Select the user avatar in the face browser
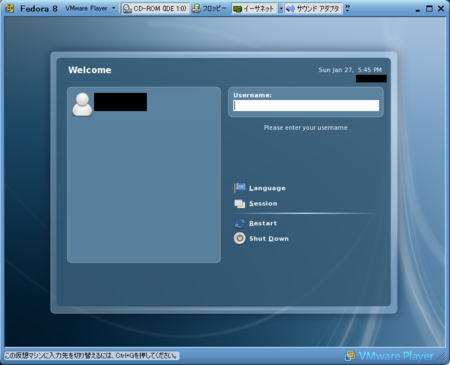This screenshot has width=450, height=365. pos(82,104)
